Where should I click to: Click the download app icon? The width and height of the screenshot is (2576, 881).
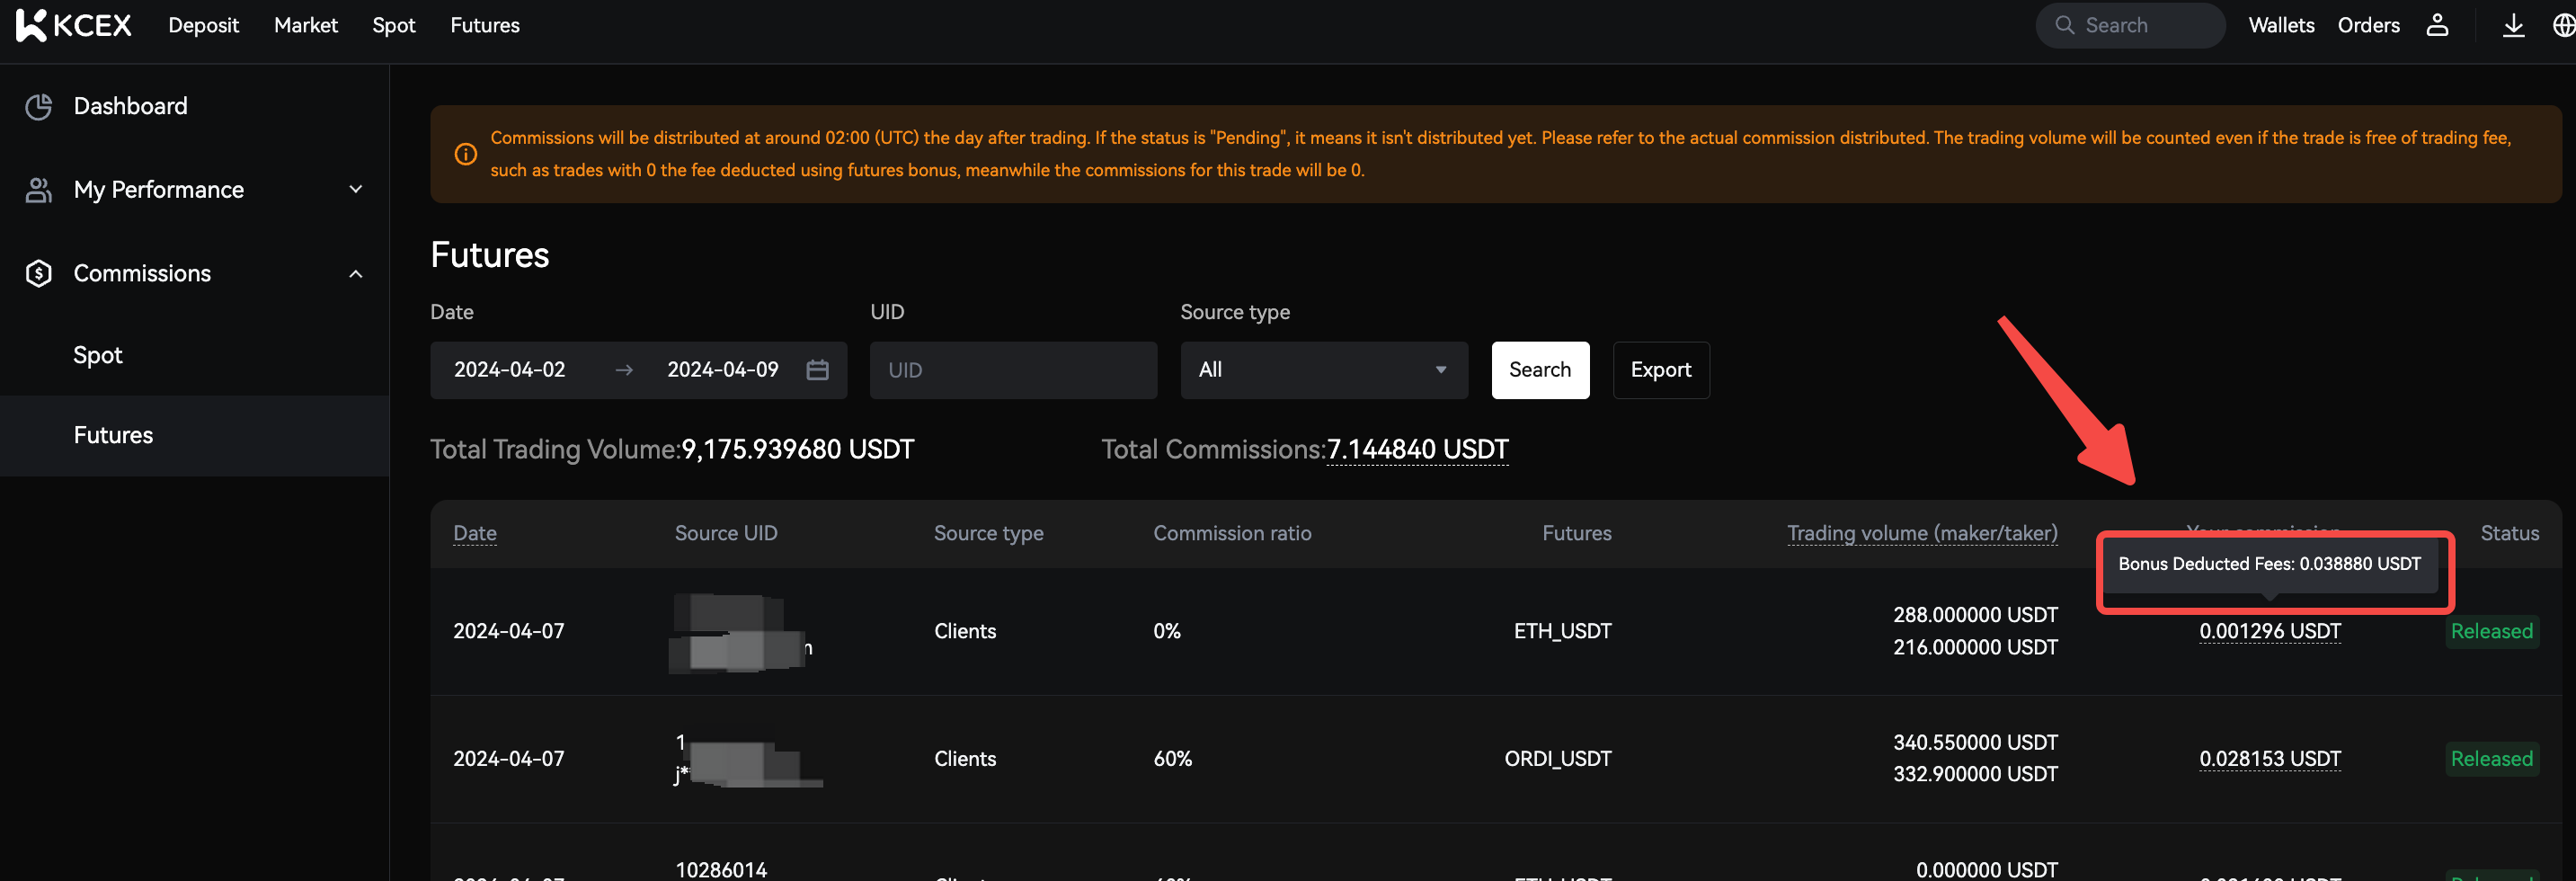pos(2512,25)
